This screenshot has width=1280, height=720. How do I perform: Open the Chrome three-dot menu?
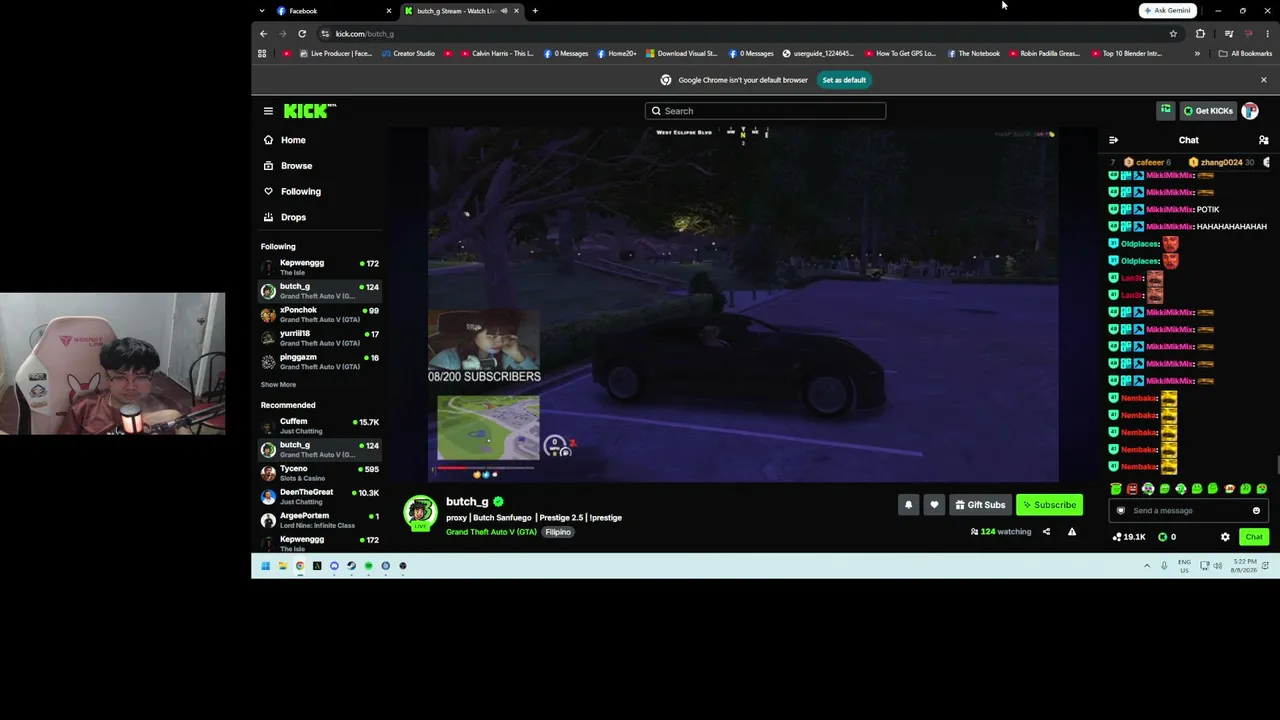[1267, 34]
